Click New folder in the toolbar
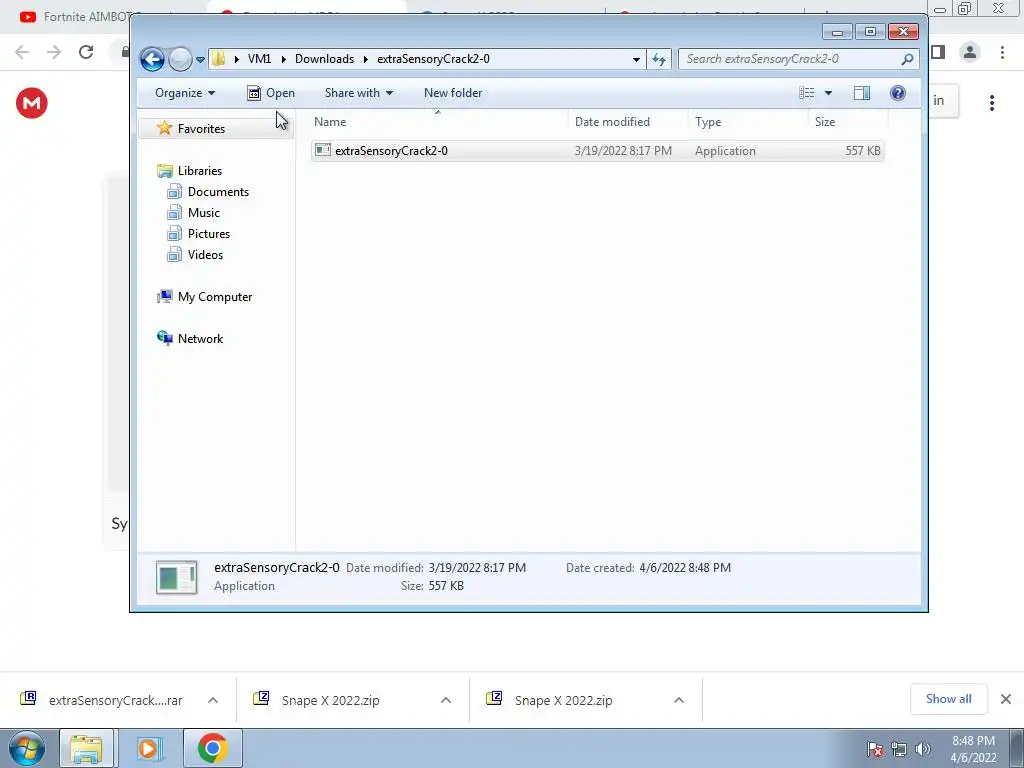Viewport: 1024px width, 768px height. [x=453, y=93]
